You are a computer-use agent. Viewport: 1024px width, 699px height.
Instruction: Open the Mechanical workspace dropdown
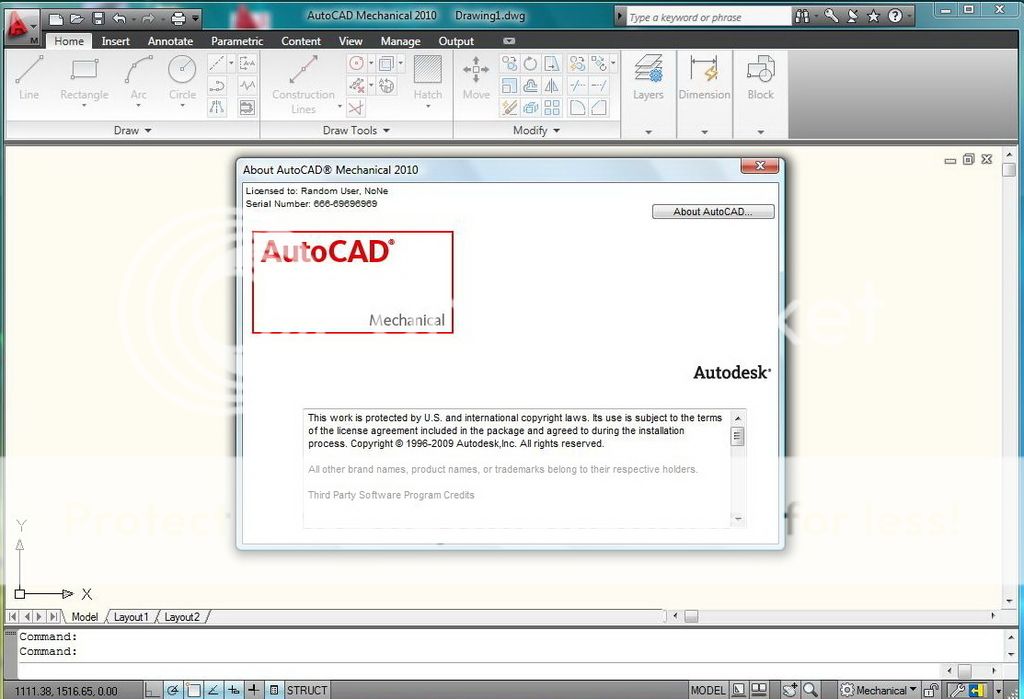click(880, 690)
